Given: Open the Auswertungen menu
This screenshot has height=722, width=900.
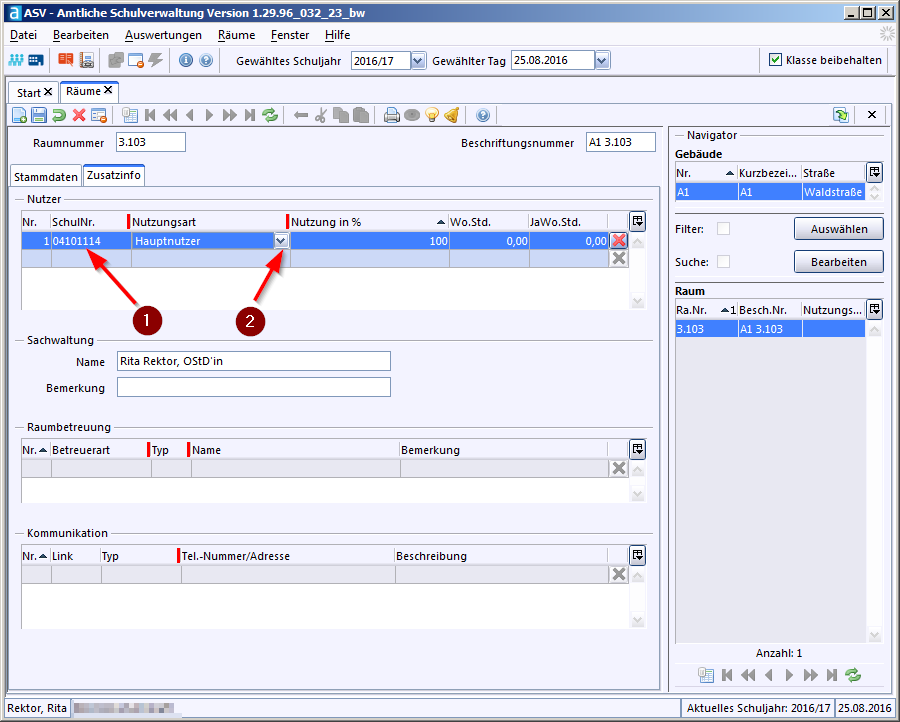Looking at the screenshot, I should (163, 35).
